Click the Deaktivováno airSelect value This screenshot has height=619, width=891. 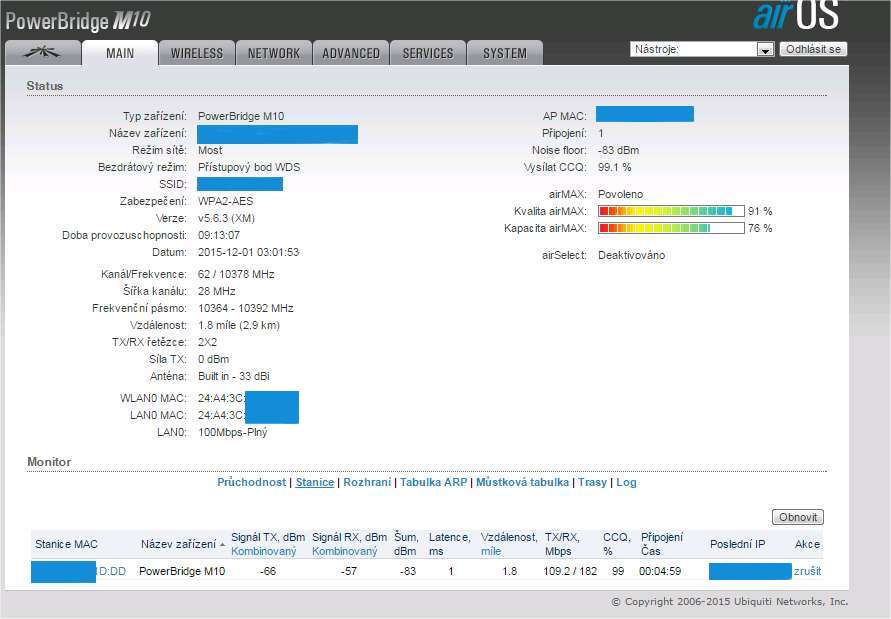[x=631, y=255]
